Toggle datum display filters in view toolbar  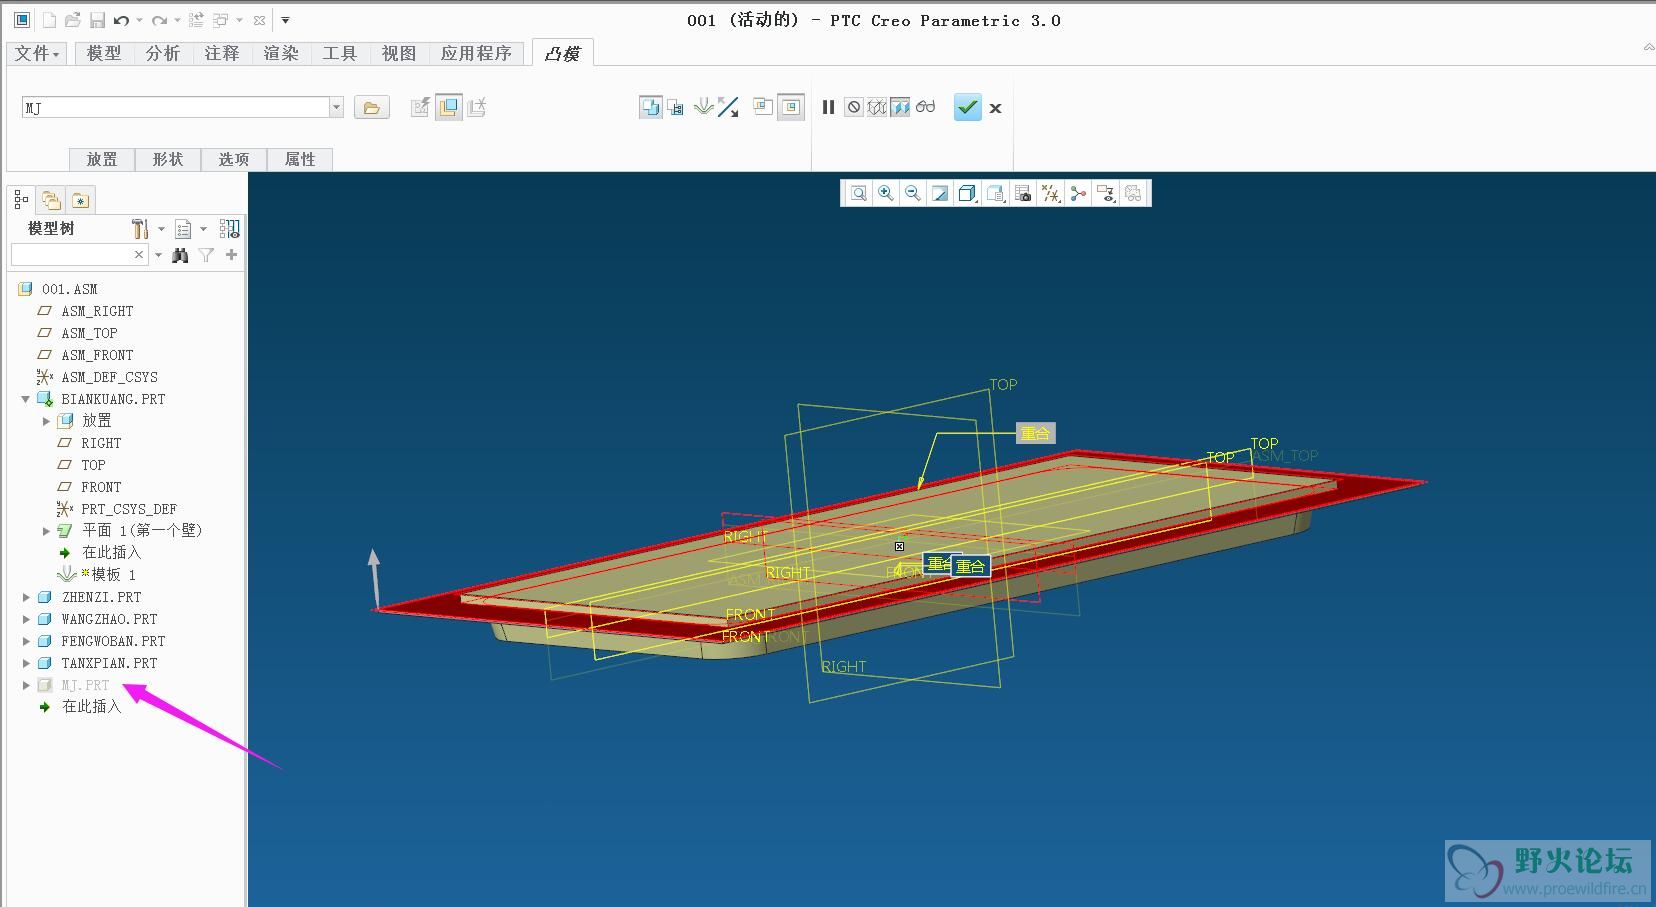click(x=1050, y=193)
